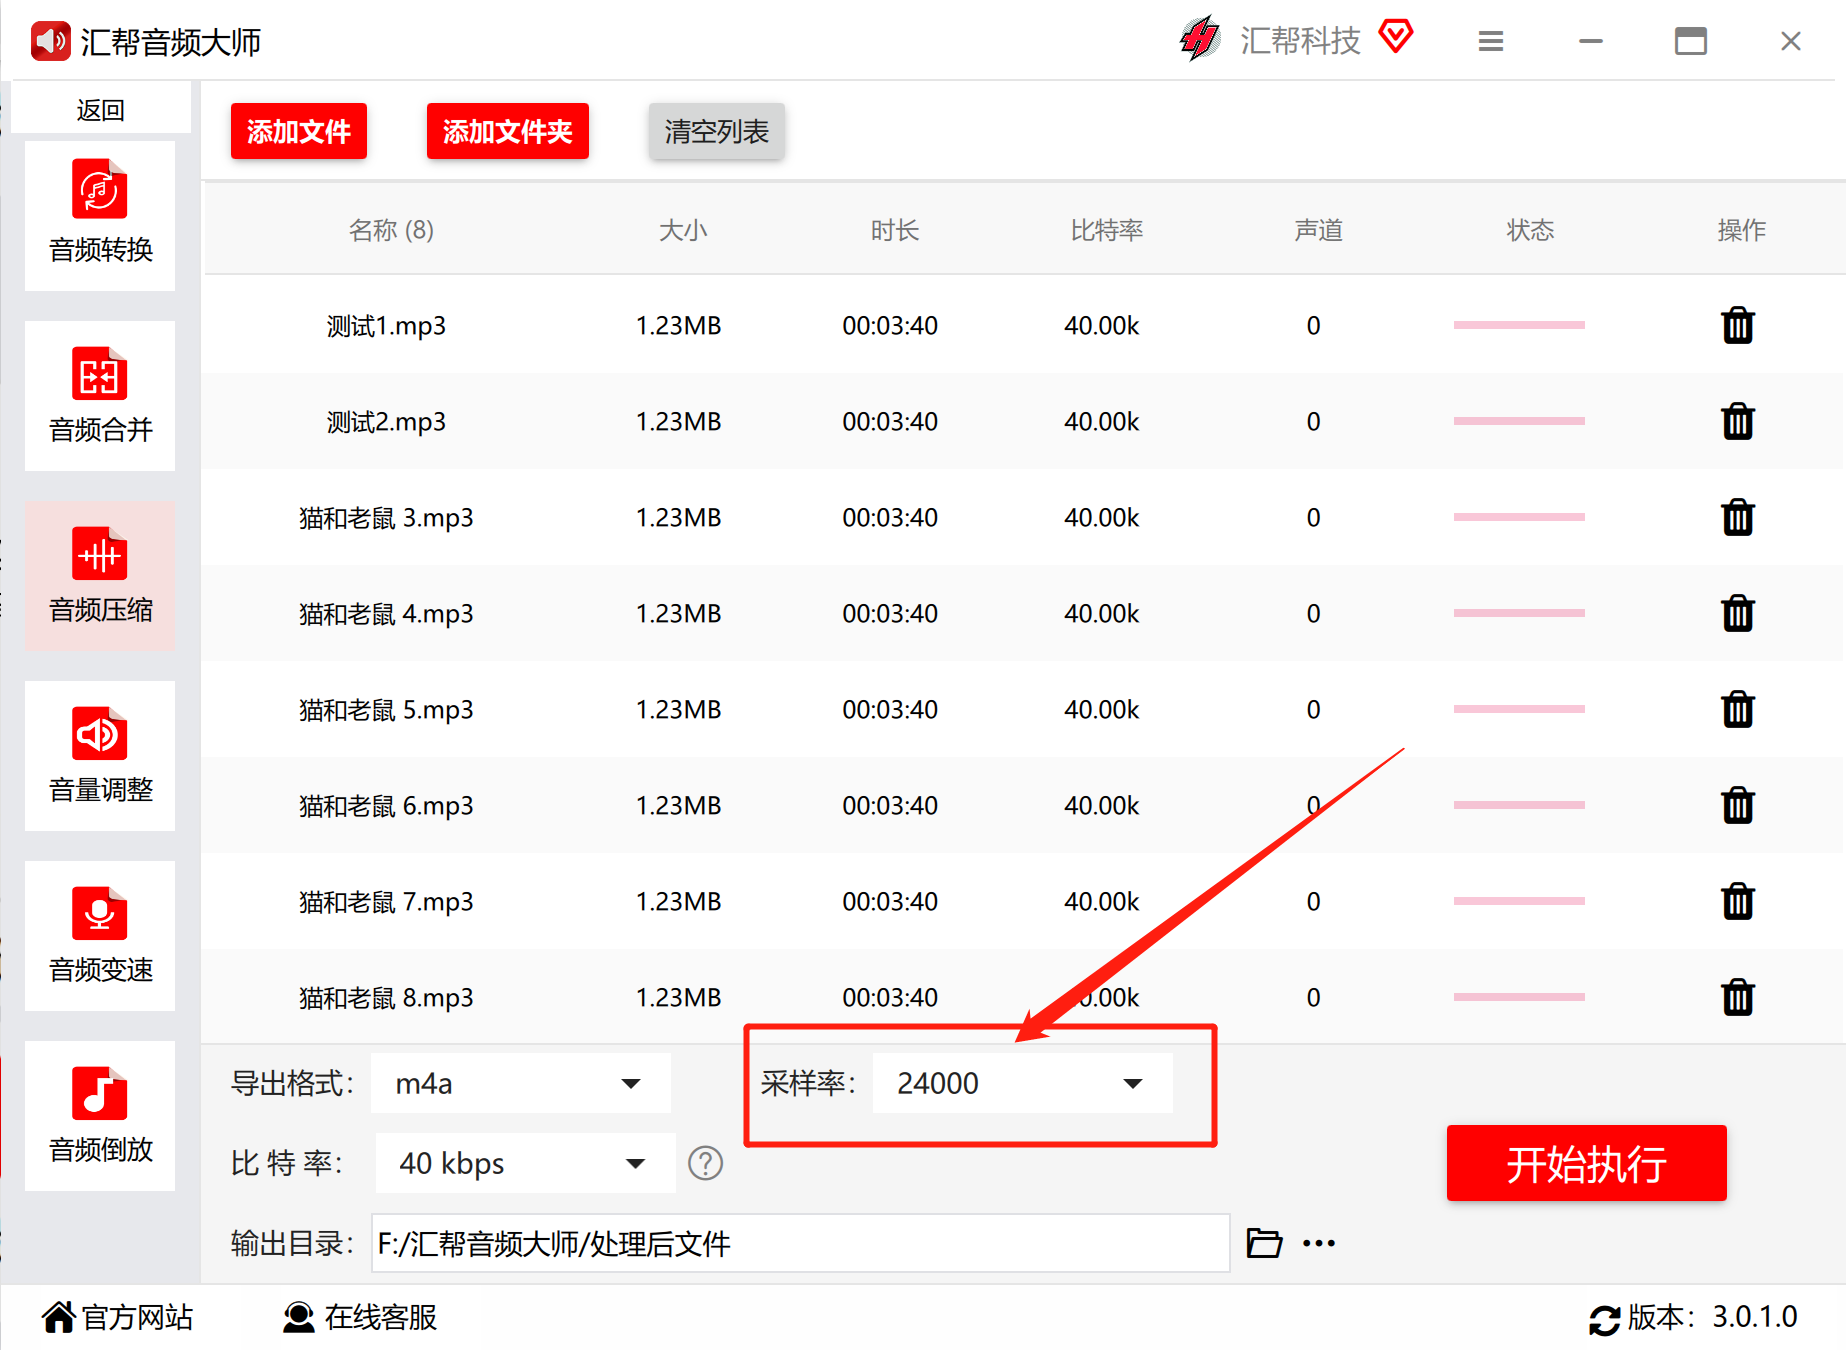Select file row 猫和老鼠 5.mp3
The height and width of the screenshot is (1350, 1846).
(1023, 709)
